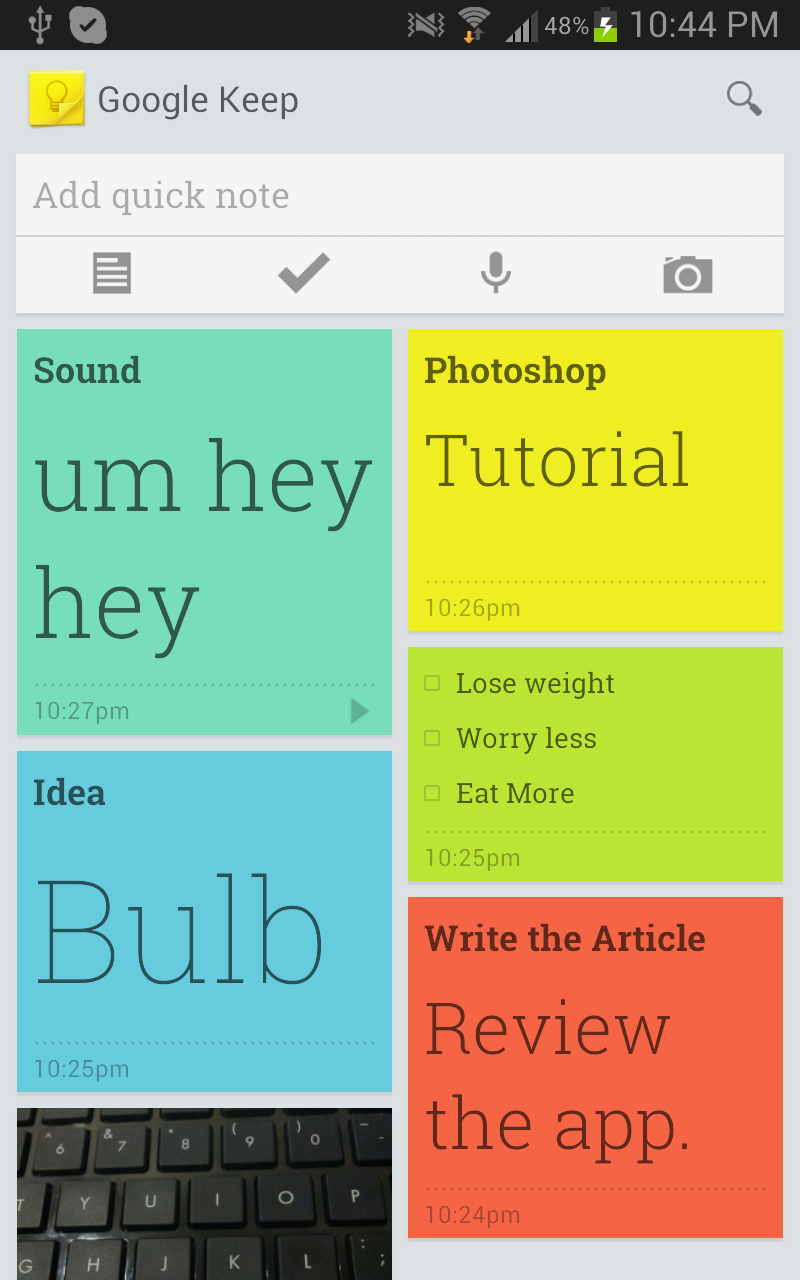Create a new text note icon
The image size is (800, 1280).
[x=112, y=274]
